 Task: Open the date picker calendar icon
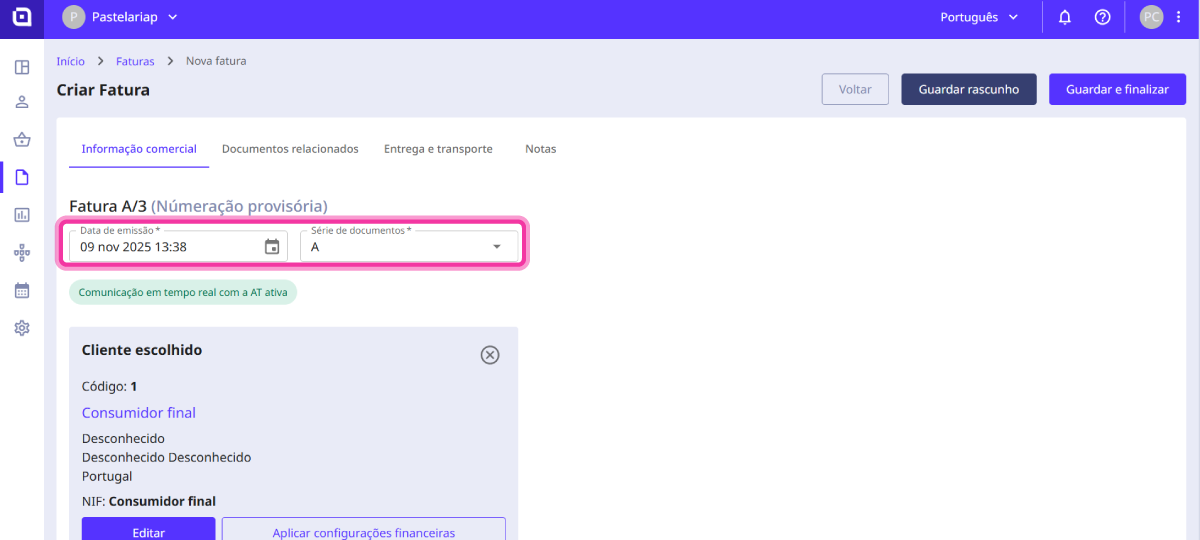pos(272,247)
